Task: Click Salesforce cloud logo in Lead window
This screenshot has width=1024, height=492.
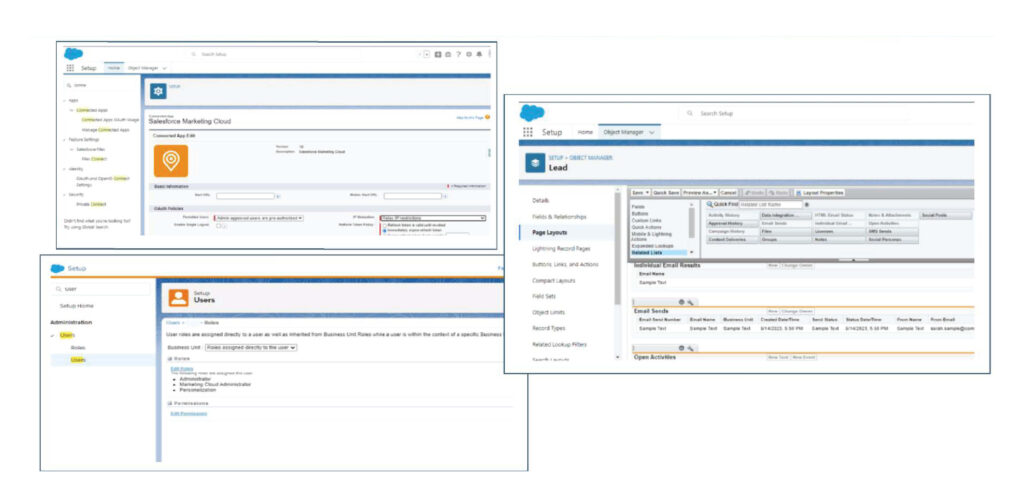Action: pyautogui.click(x=532, y=113)
